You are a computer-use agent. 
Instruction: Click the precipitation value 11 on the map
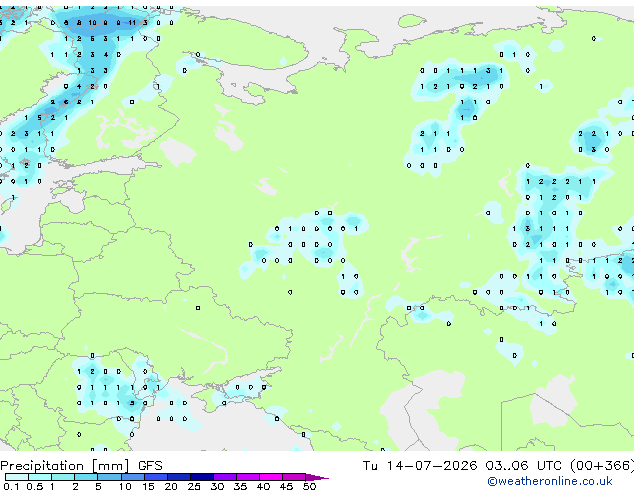(132, 23)
